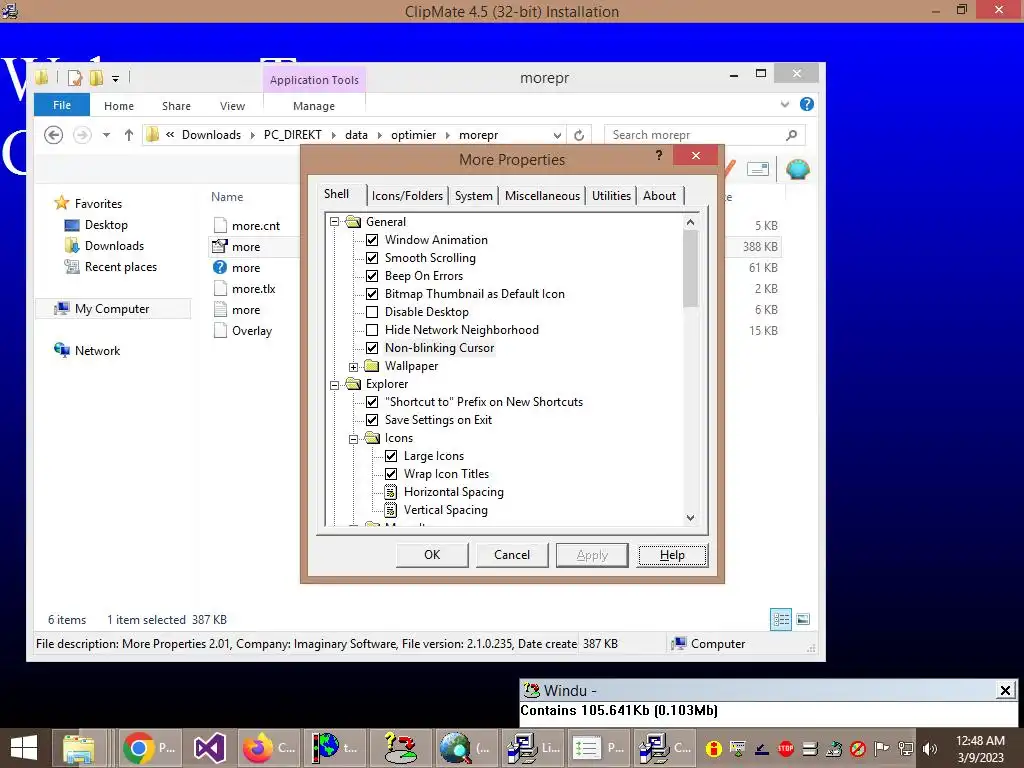Viewport: 1024px width, 768px height.
Task: Expand the Explorer ribbon chevron
Action: (785, 104)
